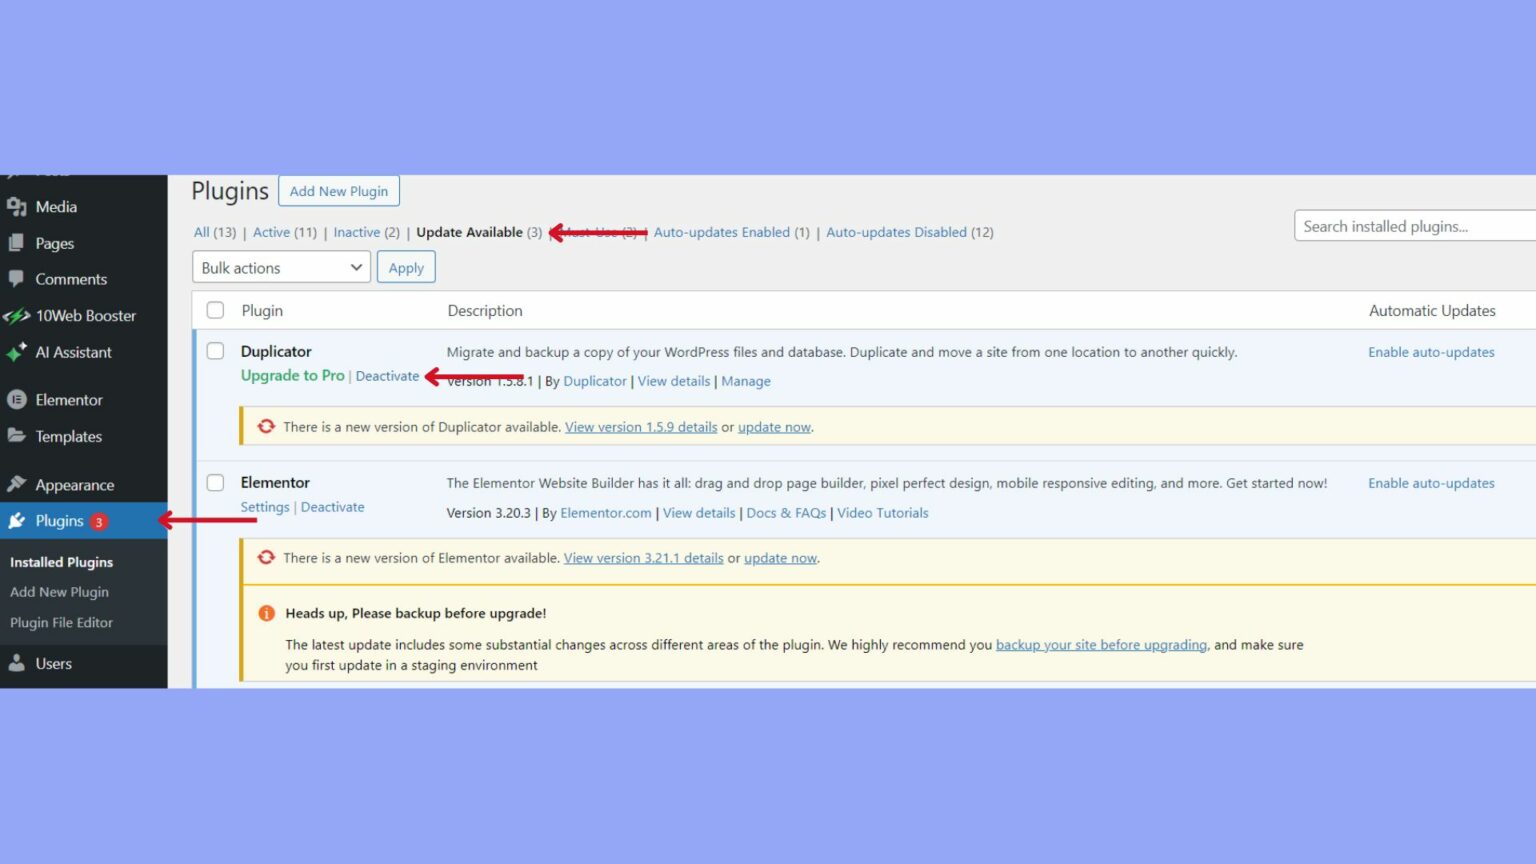Open the 10Web Booster panel
Screen dimensions: 1536x864
[85, 315]
